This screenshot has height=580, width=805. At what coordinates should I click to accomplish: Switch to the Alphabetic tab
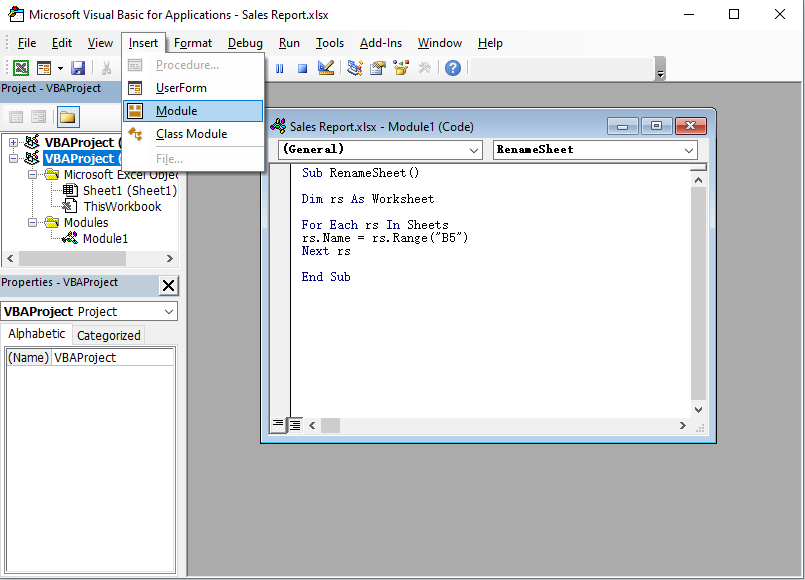coord(36,334)
